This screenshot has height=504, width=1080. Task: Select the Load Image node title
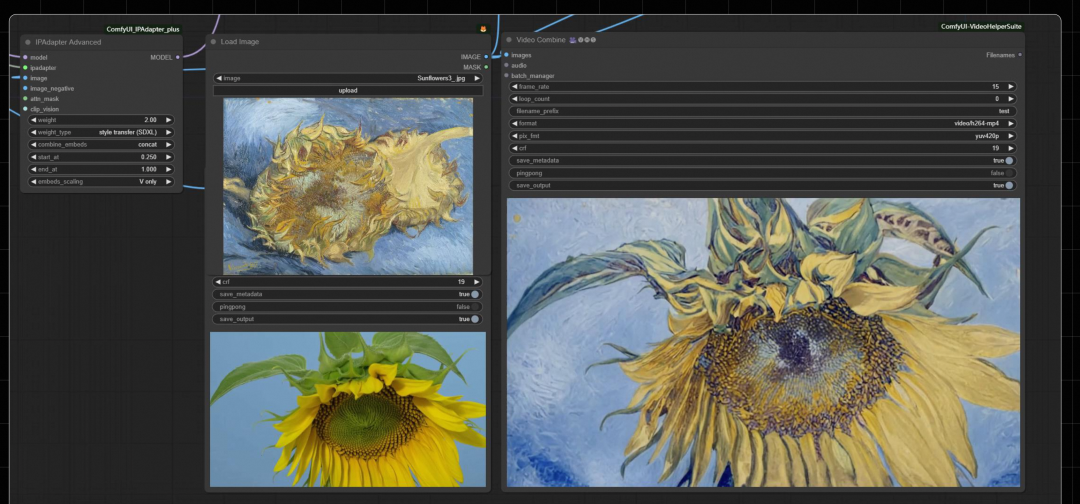tap(240, 42)
